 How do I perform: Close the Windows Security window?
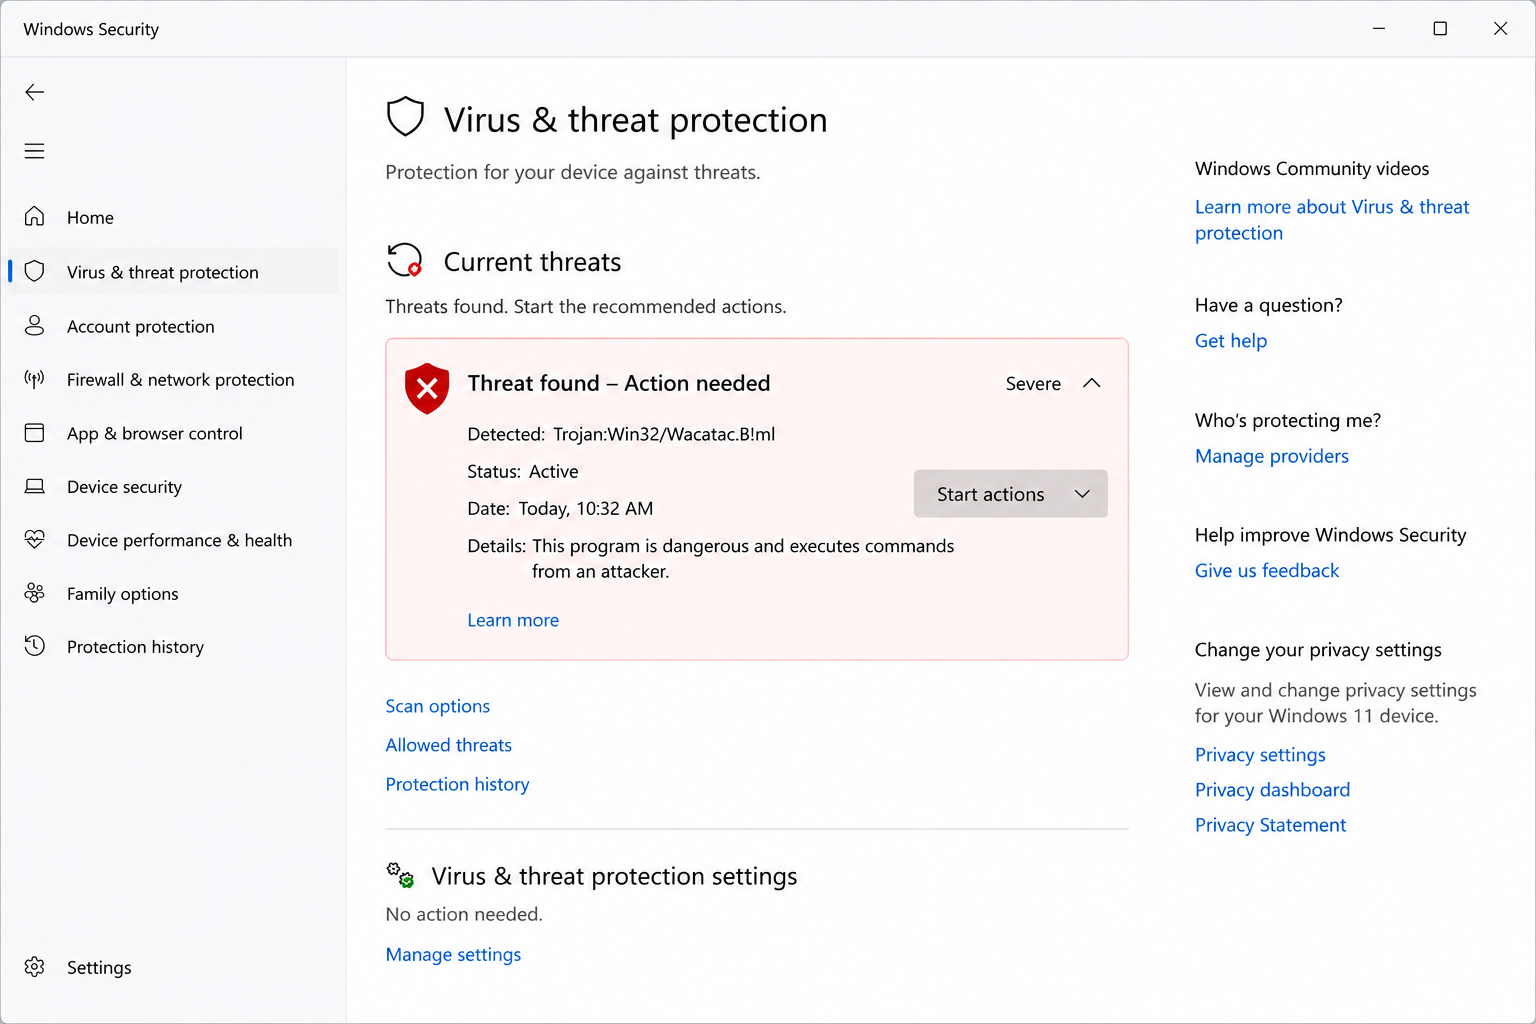click(x=1500, y=28)
